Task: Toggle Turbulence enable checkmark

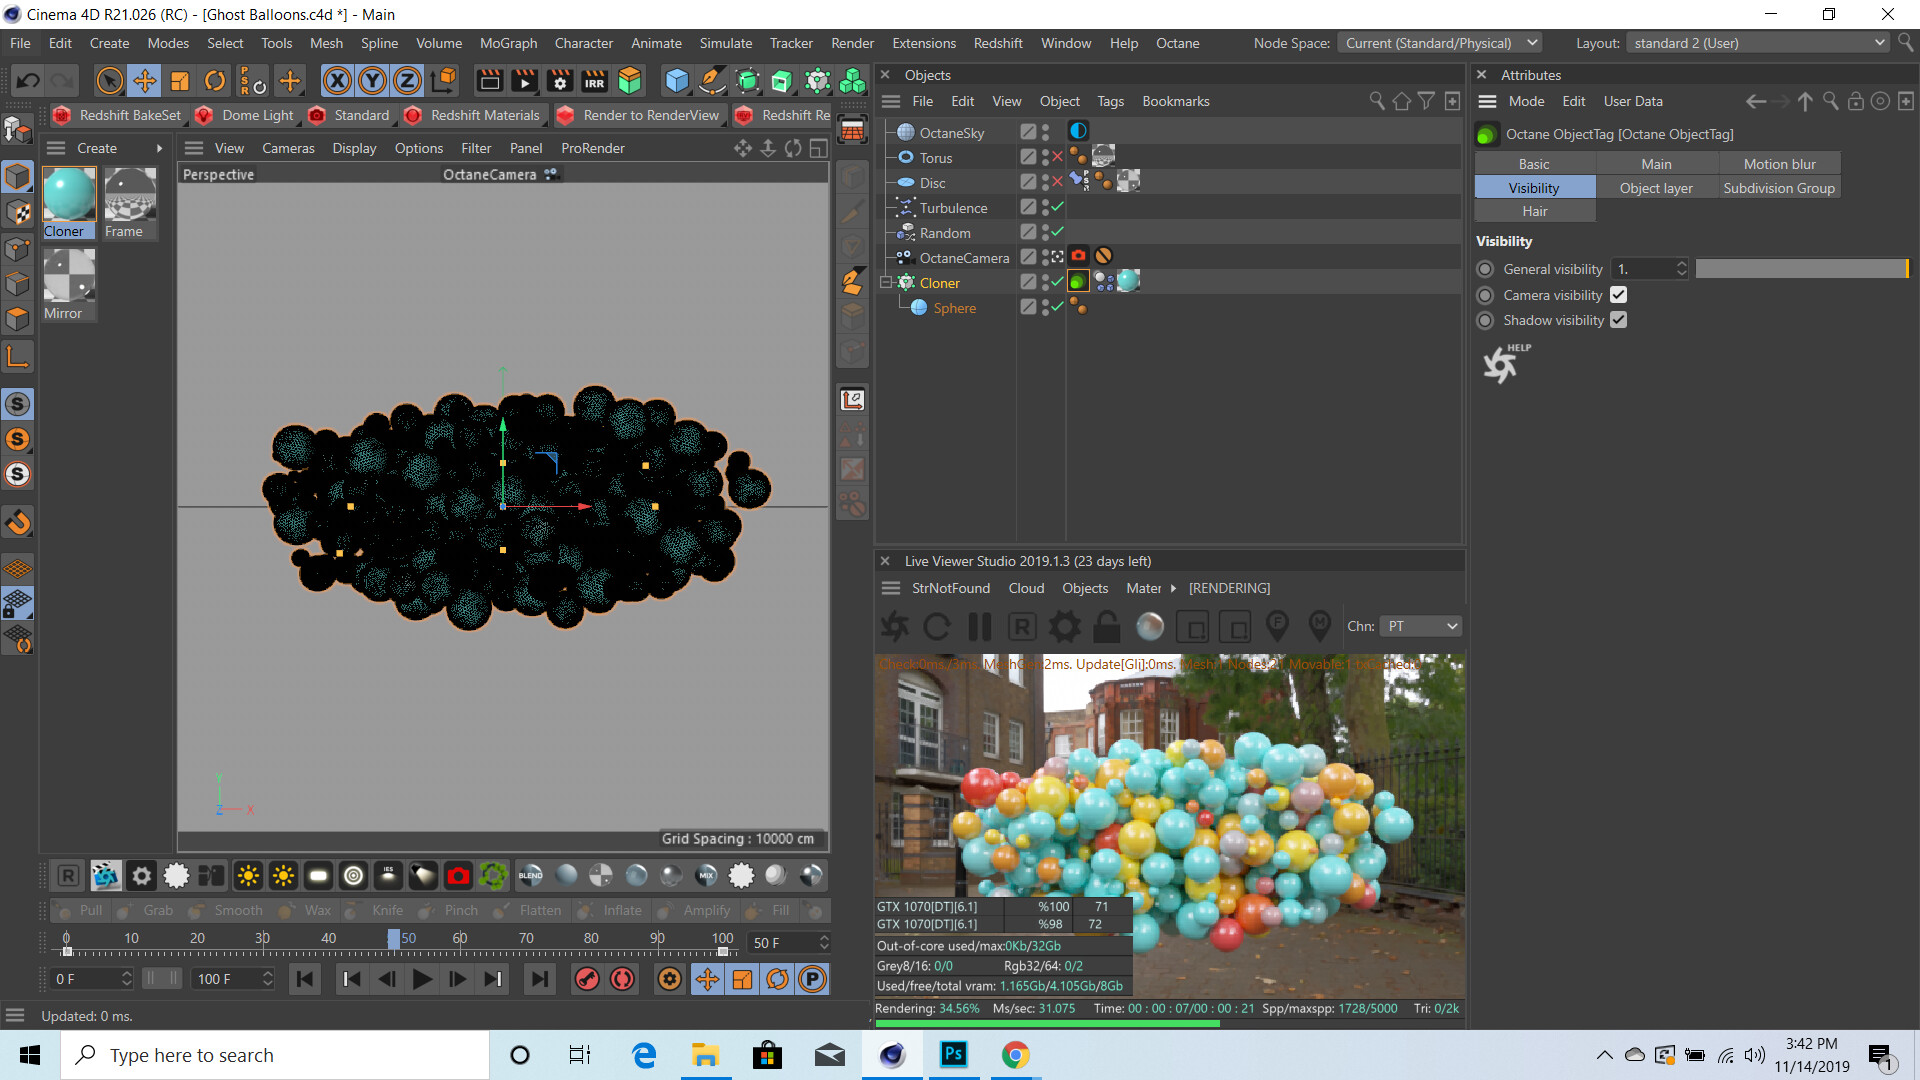Action: point(1057,207)
